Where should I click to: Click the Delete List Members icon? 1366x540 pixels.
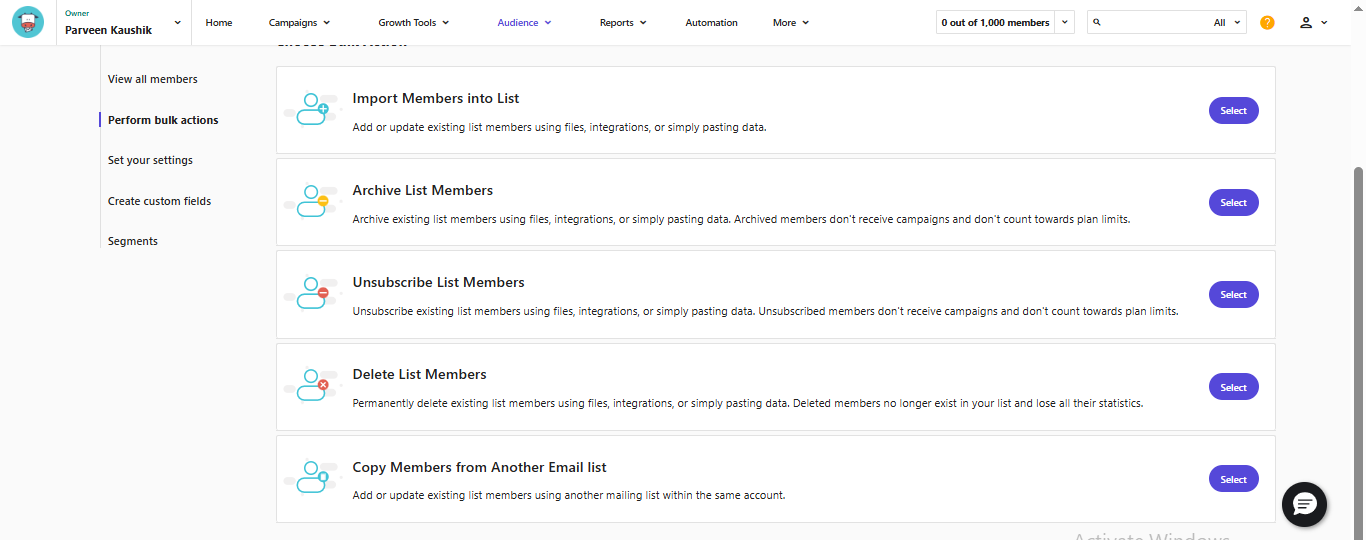pyautogui.click(x=312, y=386)
